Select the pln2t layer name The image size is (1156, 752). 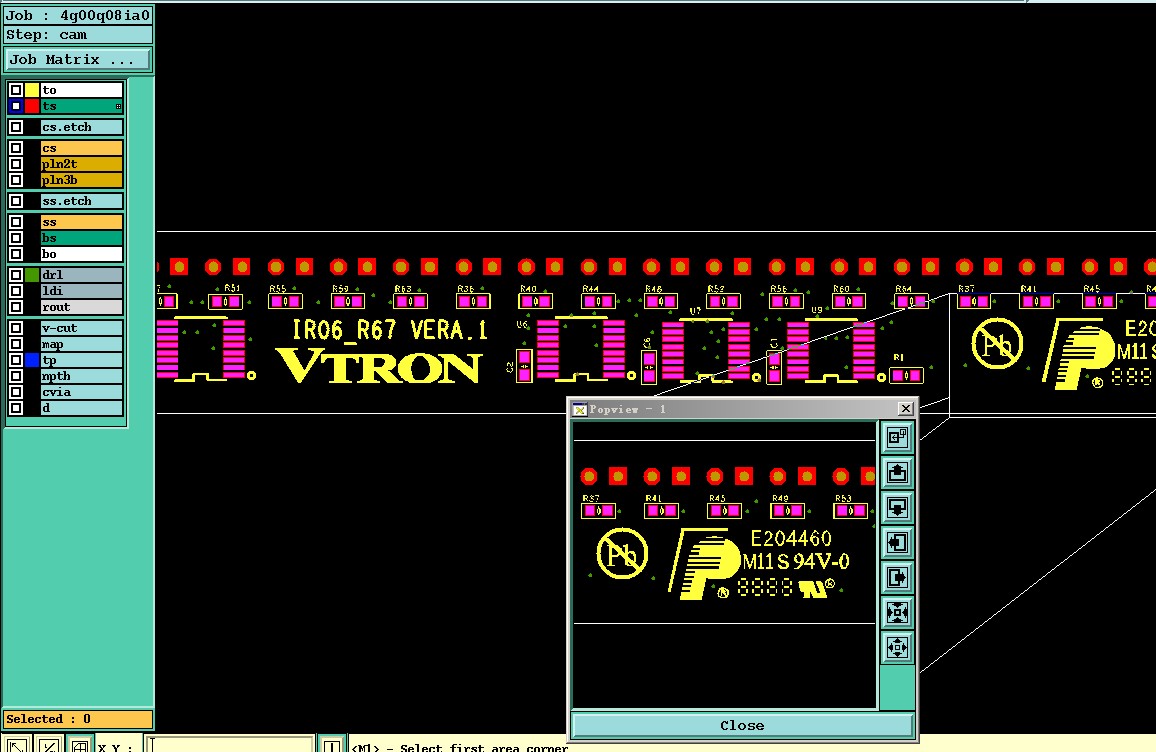[81, 164]
